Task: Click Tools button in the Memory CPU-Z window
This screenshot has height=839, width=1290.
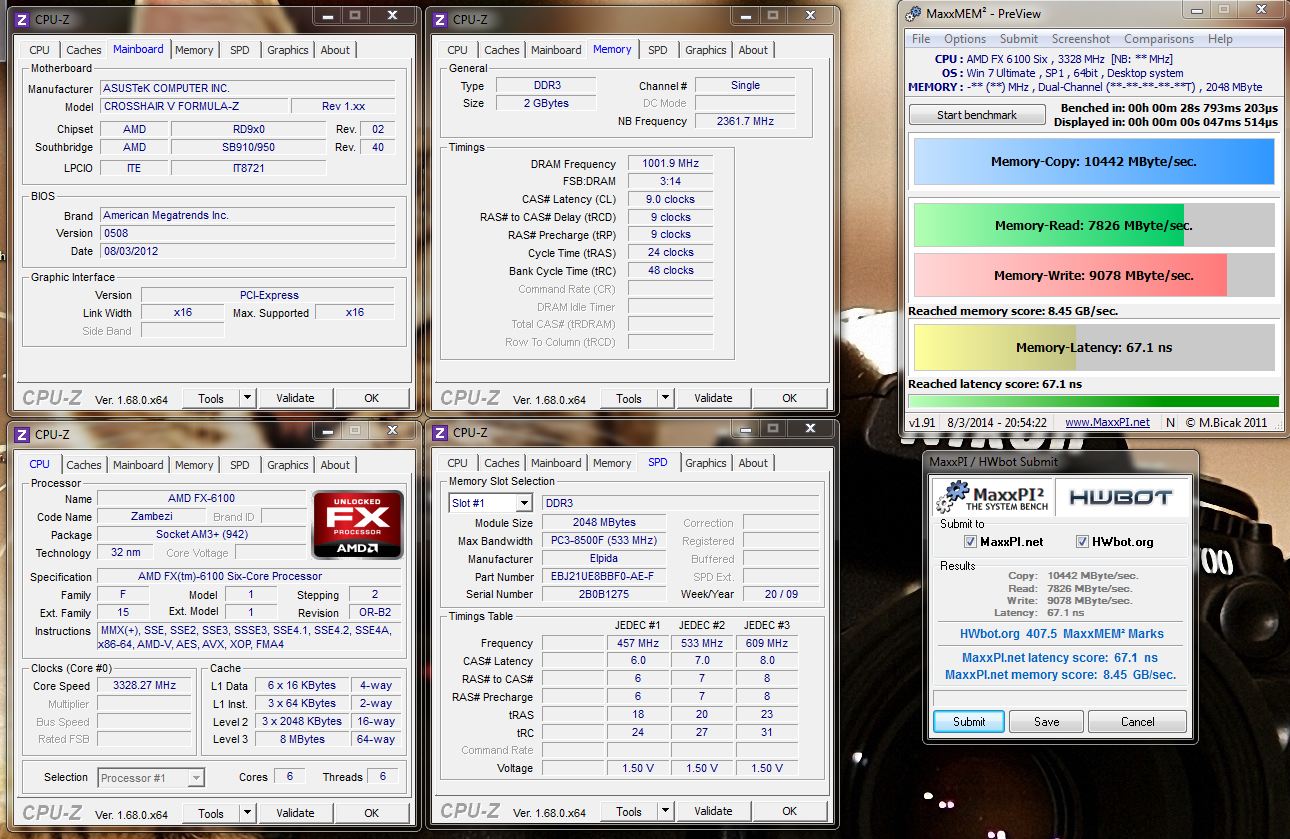Action: (x=629, y=398)
